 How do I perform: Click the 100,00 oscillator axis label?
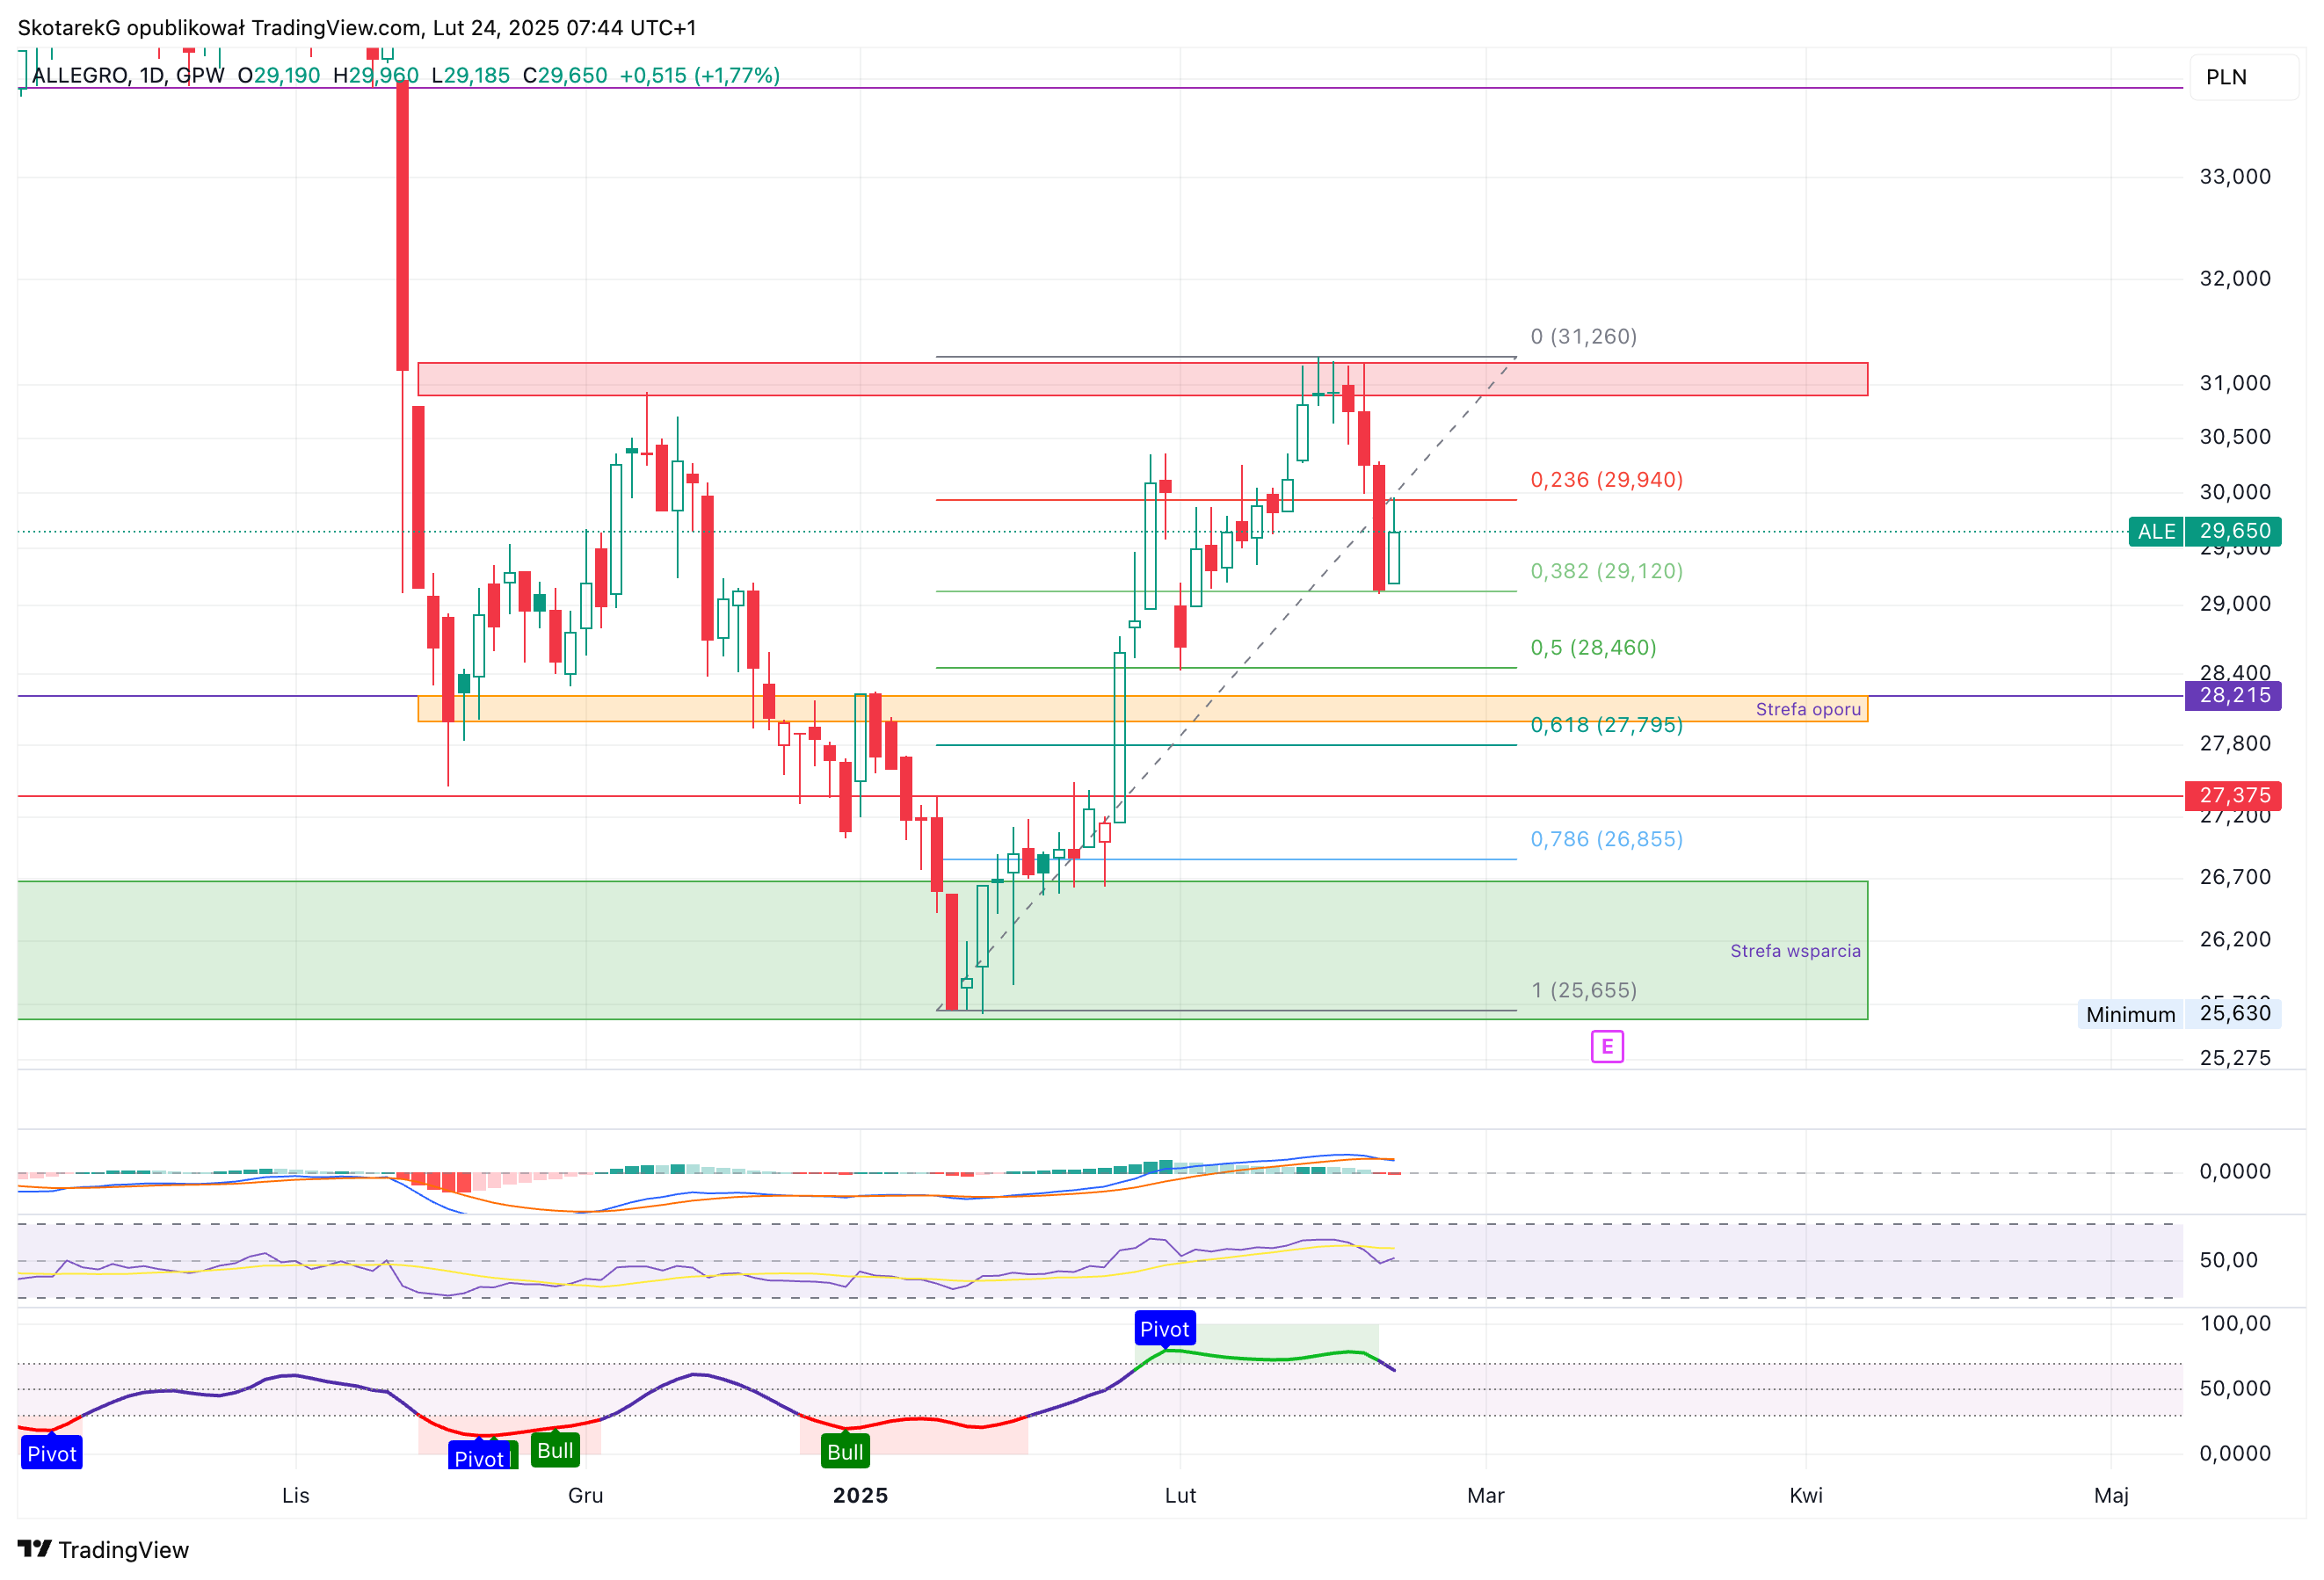(x=2235, y=1323)
